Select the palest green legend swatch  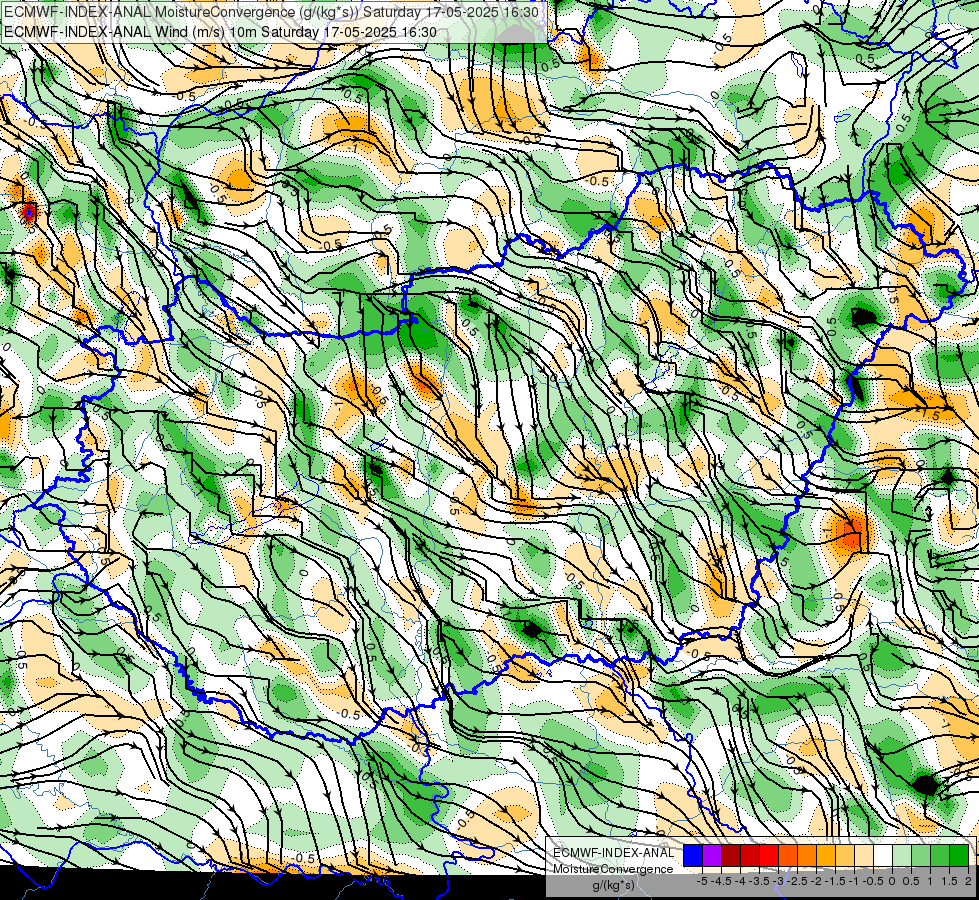902,855
